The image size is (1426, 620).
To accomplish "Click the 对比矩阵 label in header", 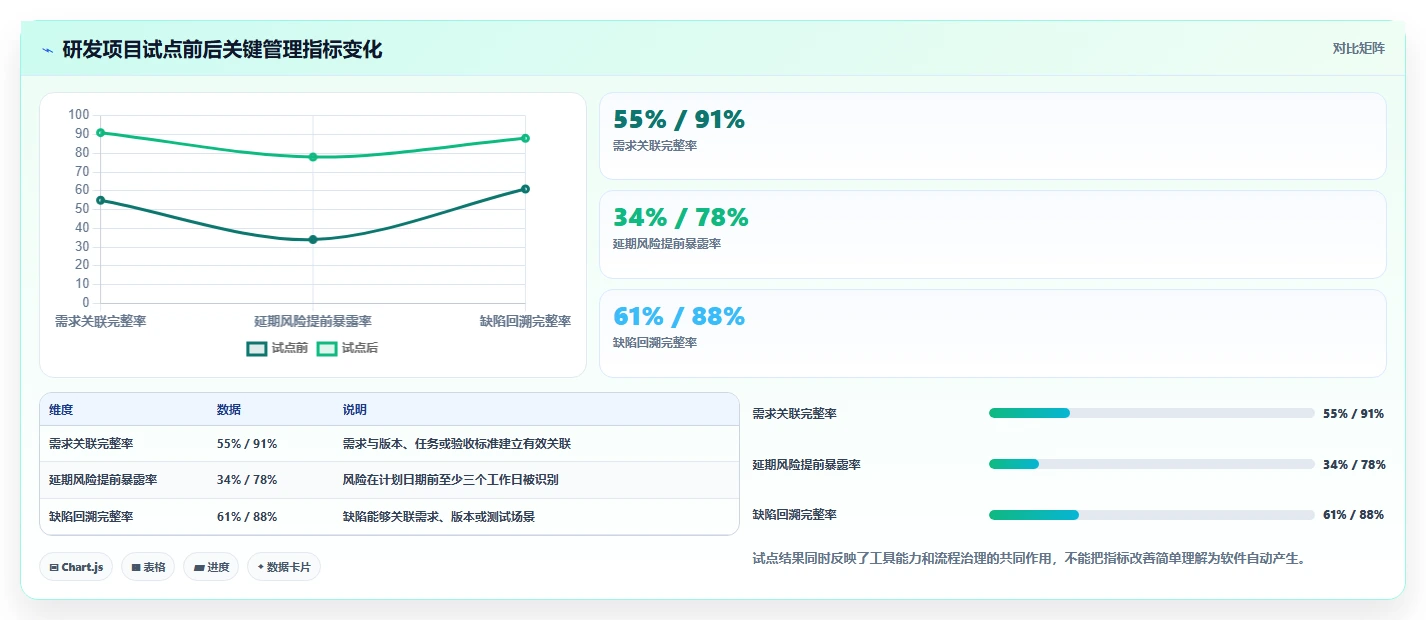I will [x=1358, y=49].
